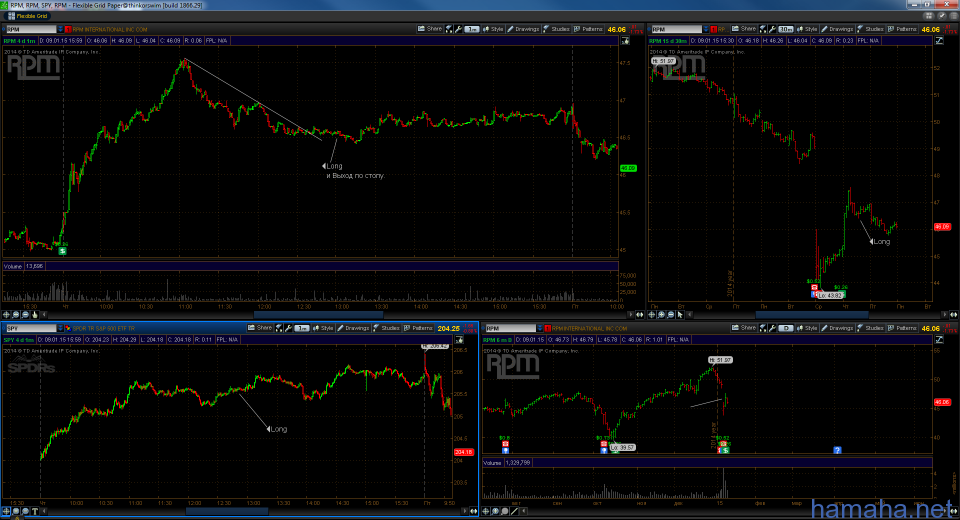Open Patterns in RPM 30m chart
This screenshot has height=520, width=960.
(x=902, y=29)
